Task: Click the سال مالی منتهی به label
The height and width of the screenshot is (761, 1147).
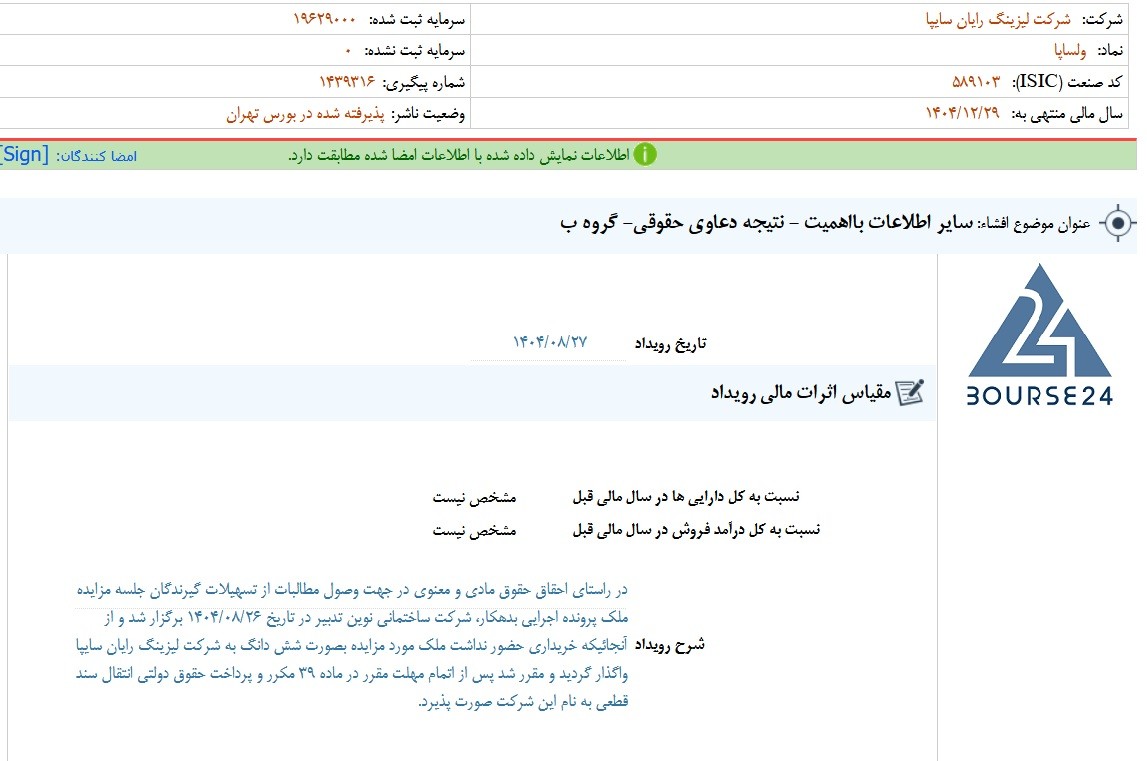Action: coord(1067,113)
